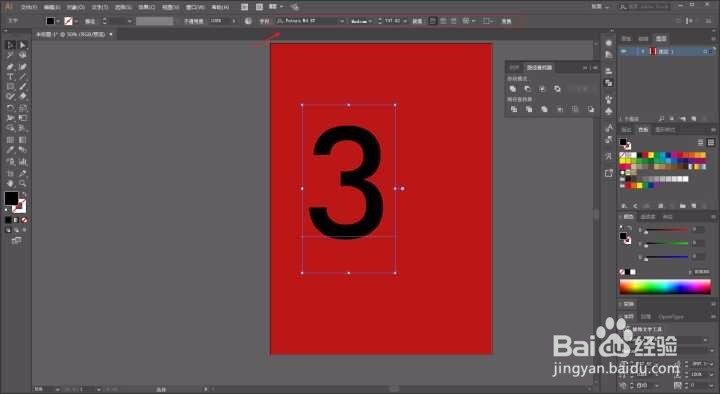Viewport: 720px width, 394px height.
Task: Select the Eyedropper tool
Action: point(10,150)
